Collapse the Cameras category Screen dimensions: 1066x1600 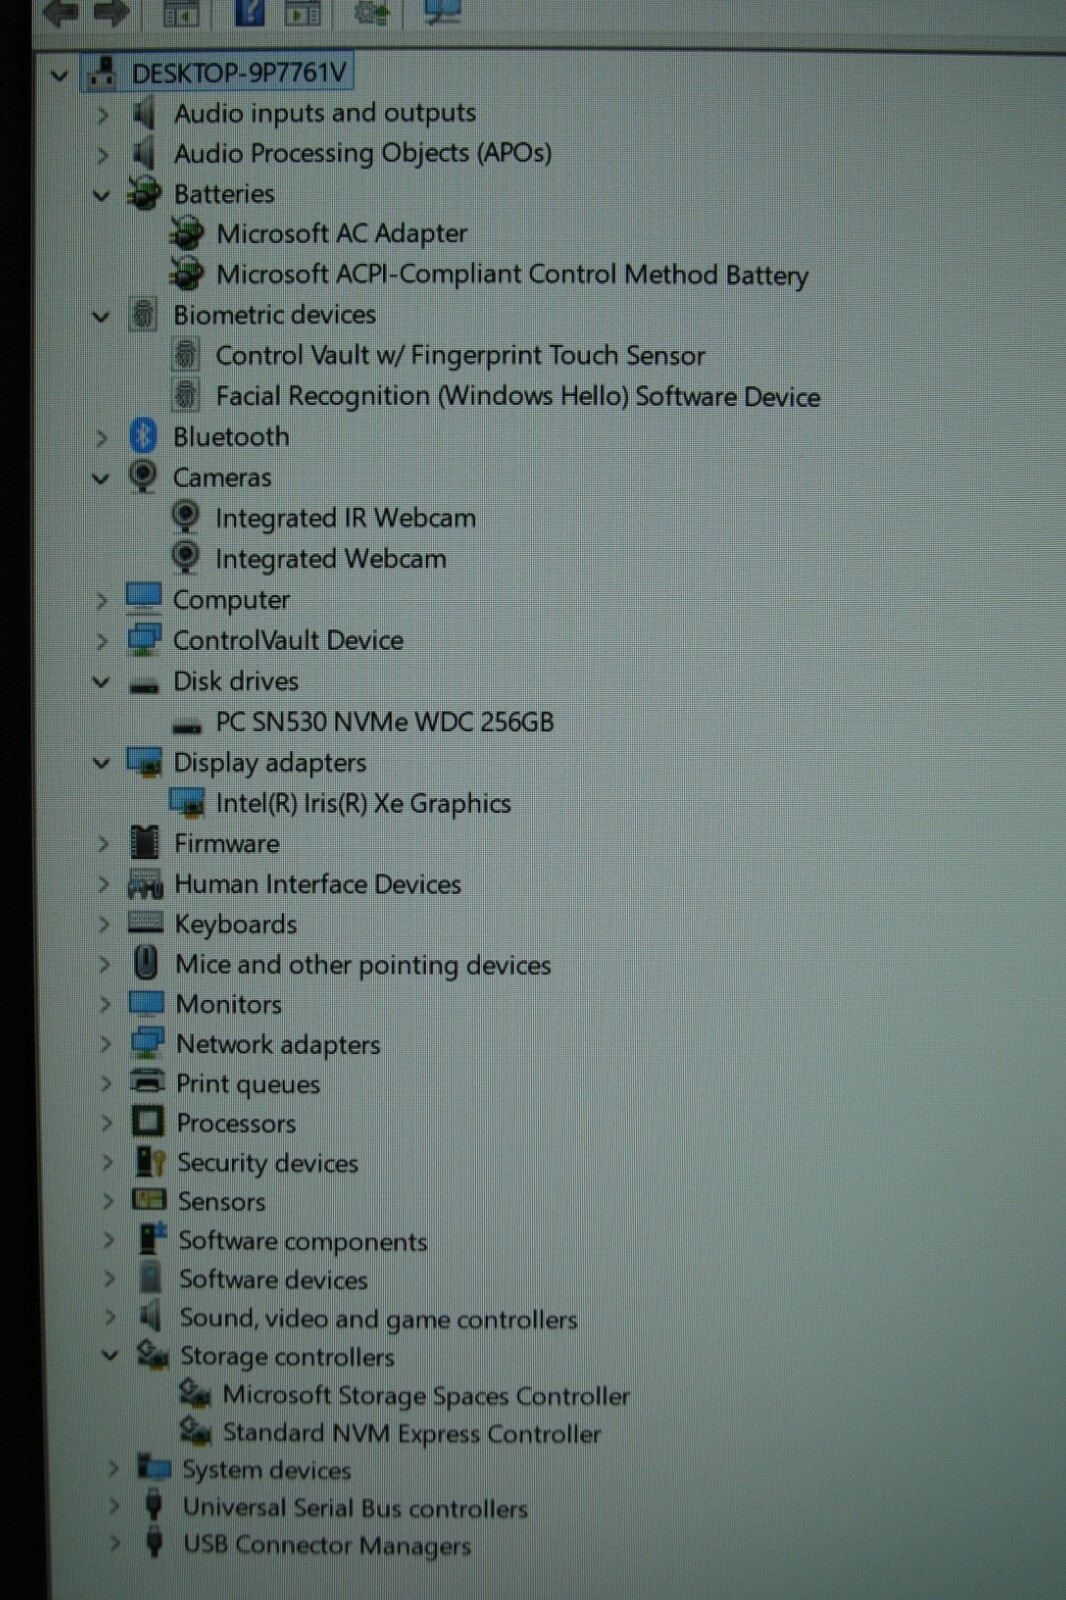click(x=101, y=479)
